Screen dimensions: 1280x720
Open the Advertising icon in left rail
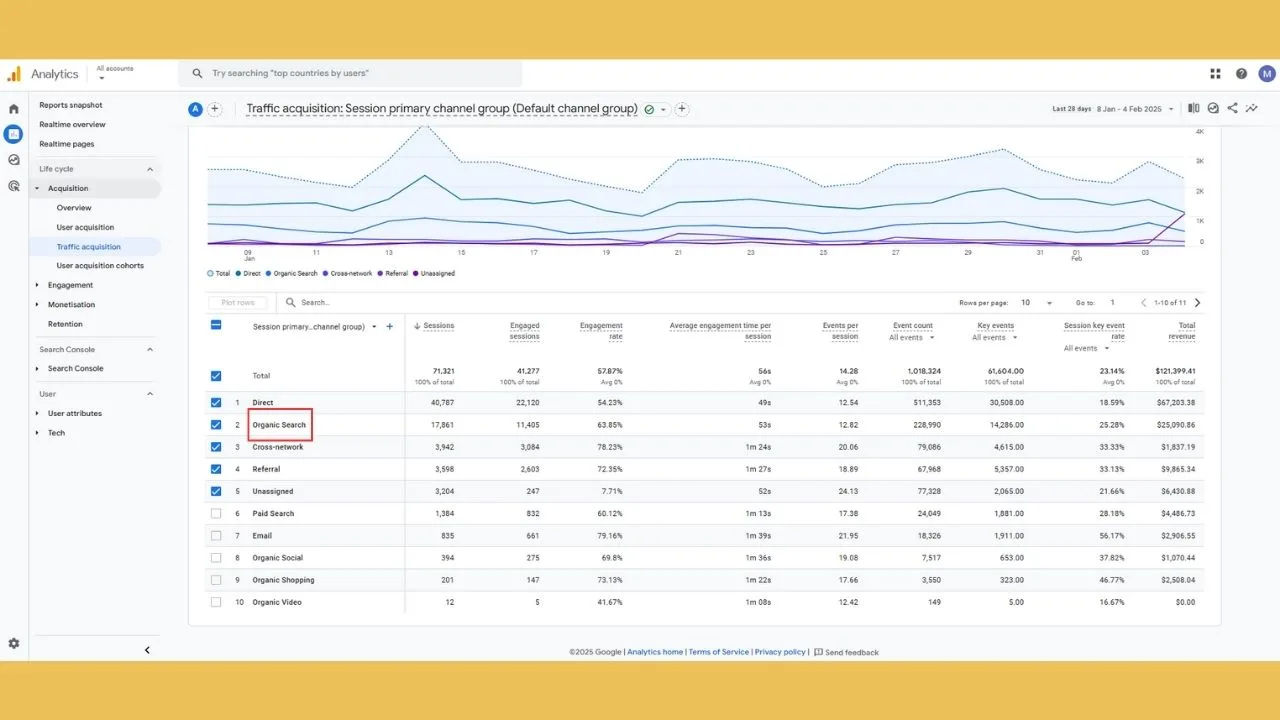[14, 186]
